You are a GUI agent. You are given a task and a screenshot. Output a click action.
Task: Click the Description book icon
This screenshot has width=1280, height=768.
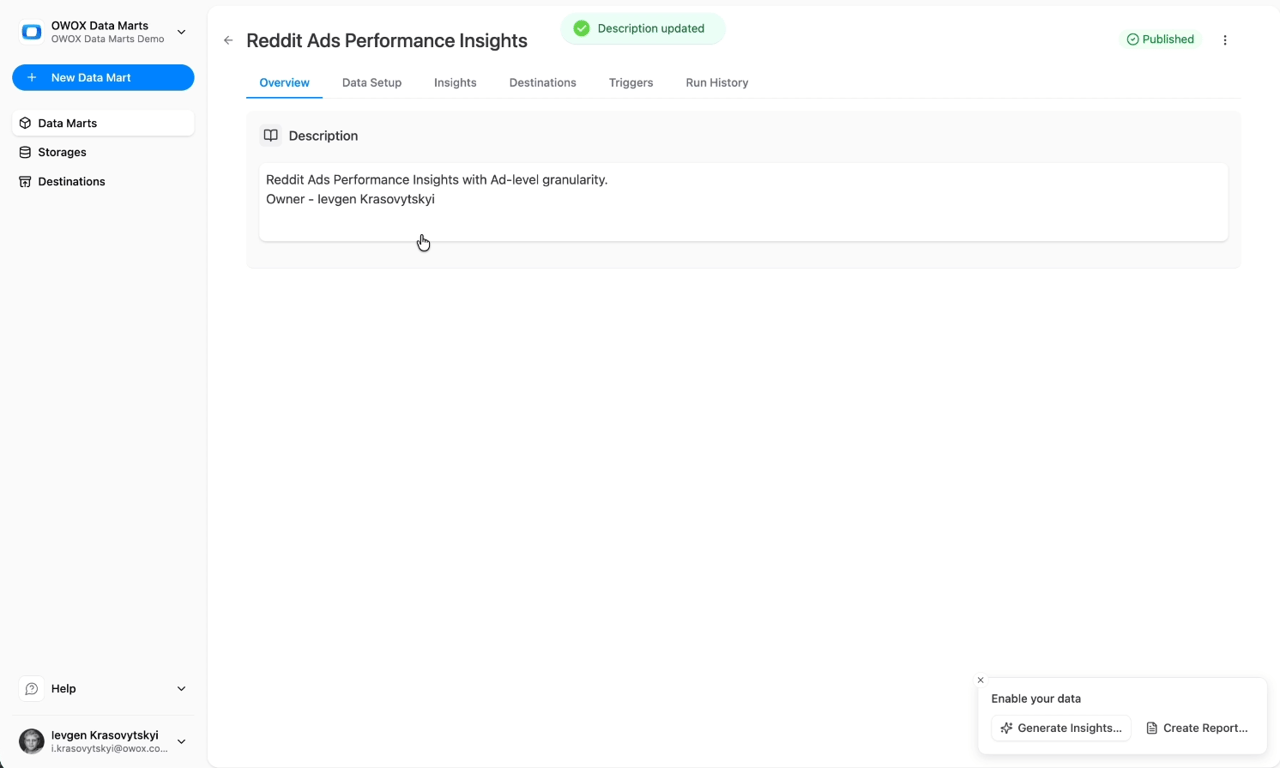[270, 135]
